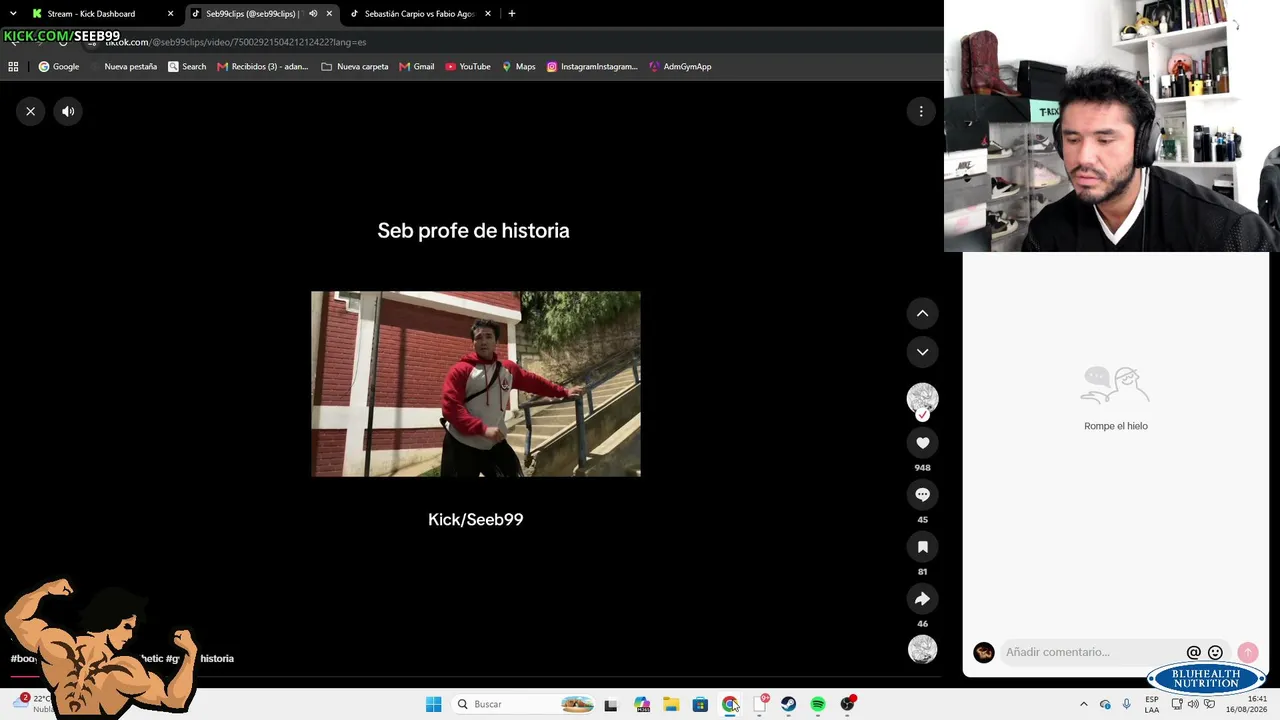Show hidden system tray icons

point(1084,704)
